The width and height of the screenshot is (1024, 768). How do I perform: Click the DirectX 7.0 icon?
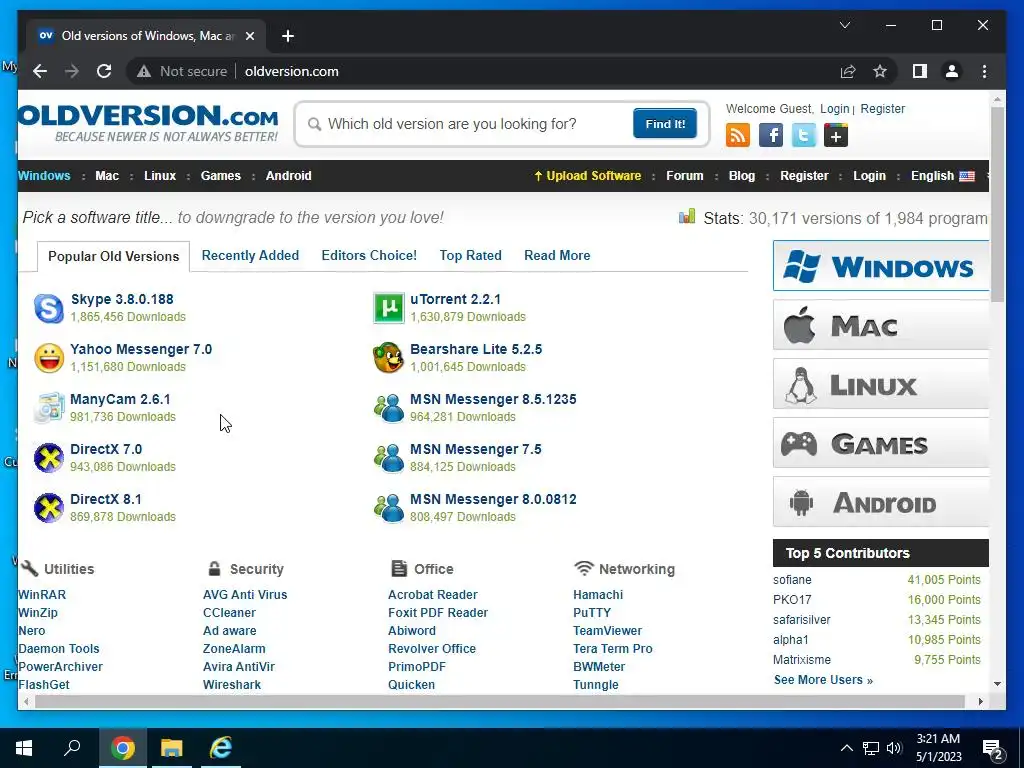coord(48,458)
